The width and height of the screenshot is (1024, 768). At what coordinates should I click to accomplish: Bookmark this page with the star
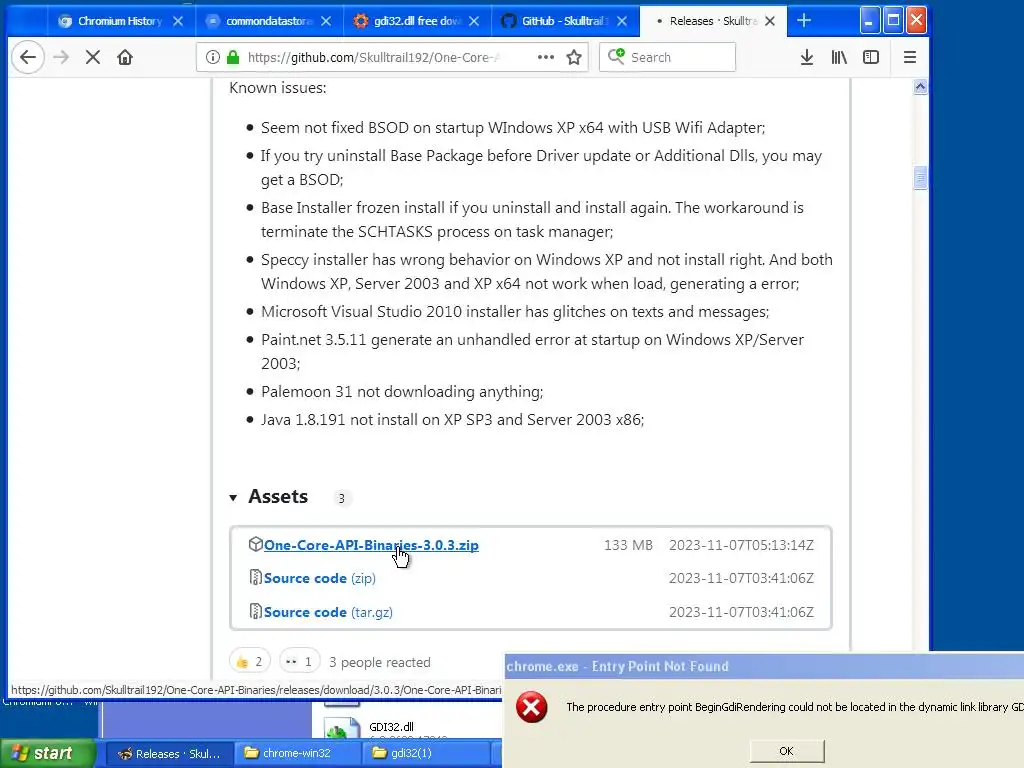click(574, 57)
